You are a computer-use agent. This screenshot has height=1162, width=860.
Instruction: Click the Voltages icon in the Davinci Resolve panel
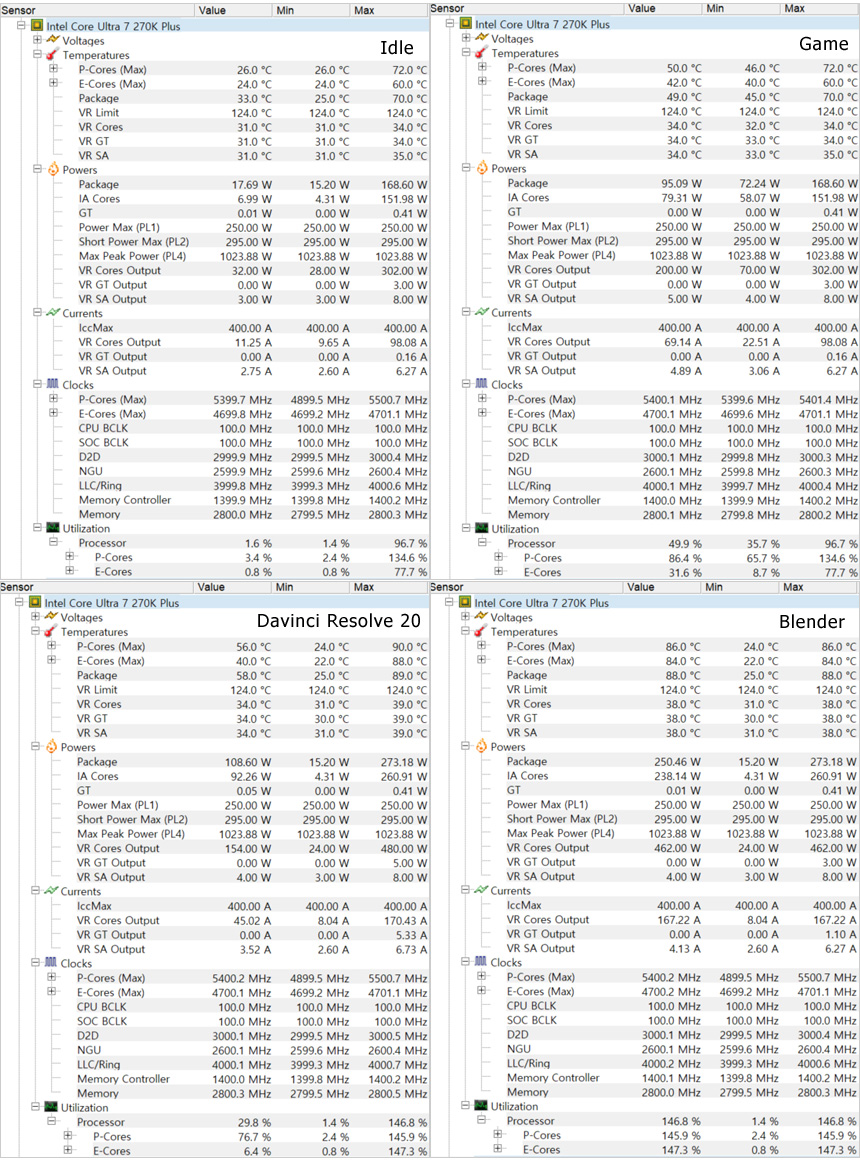tap(51, 617)
